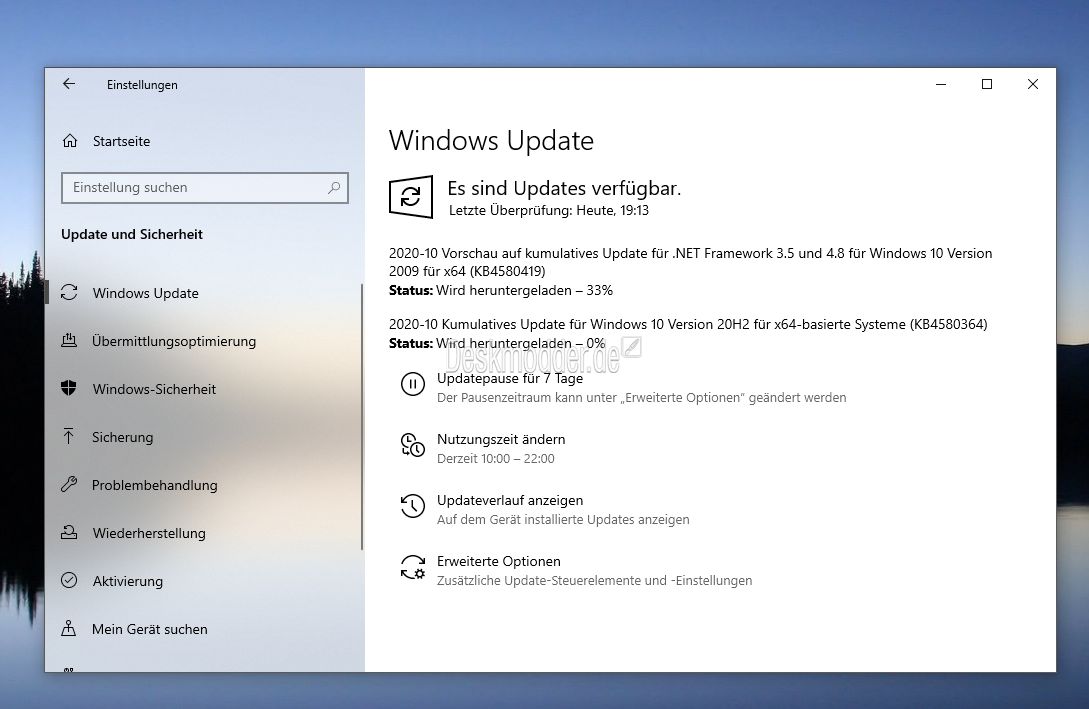Open Nutzungszeit ändern

point(501,439)
